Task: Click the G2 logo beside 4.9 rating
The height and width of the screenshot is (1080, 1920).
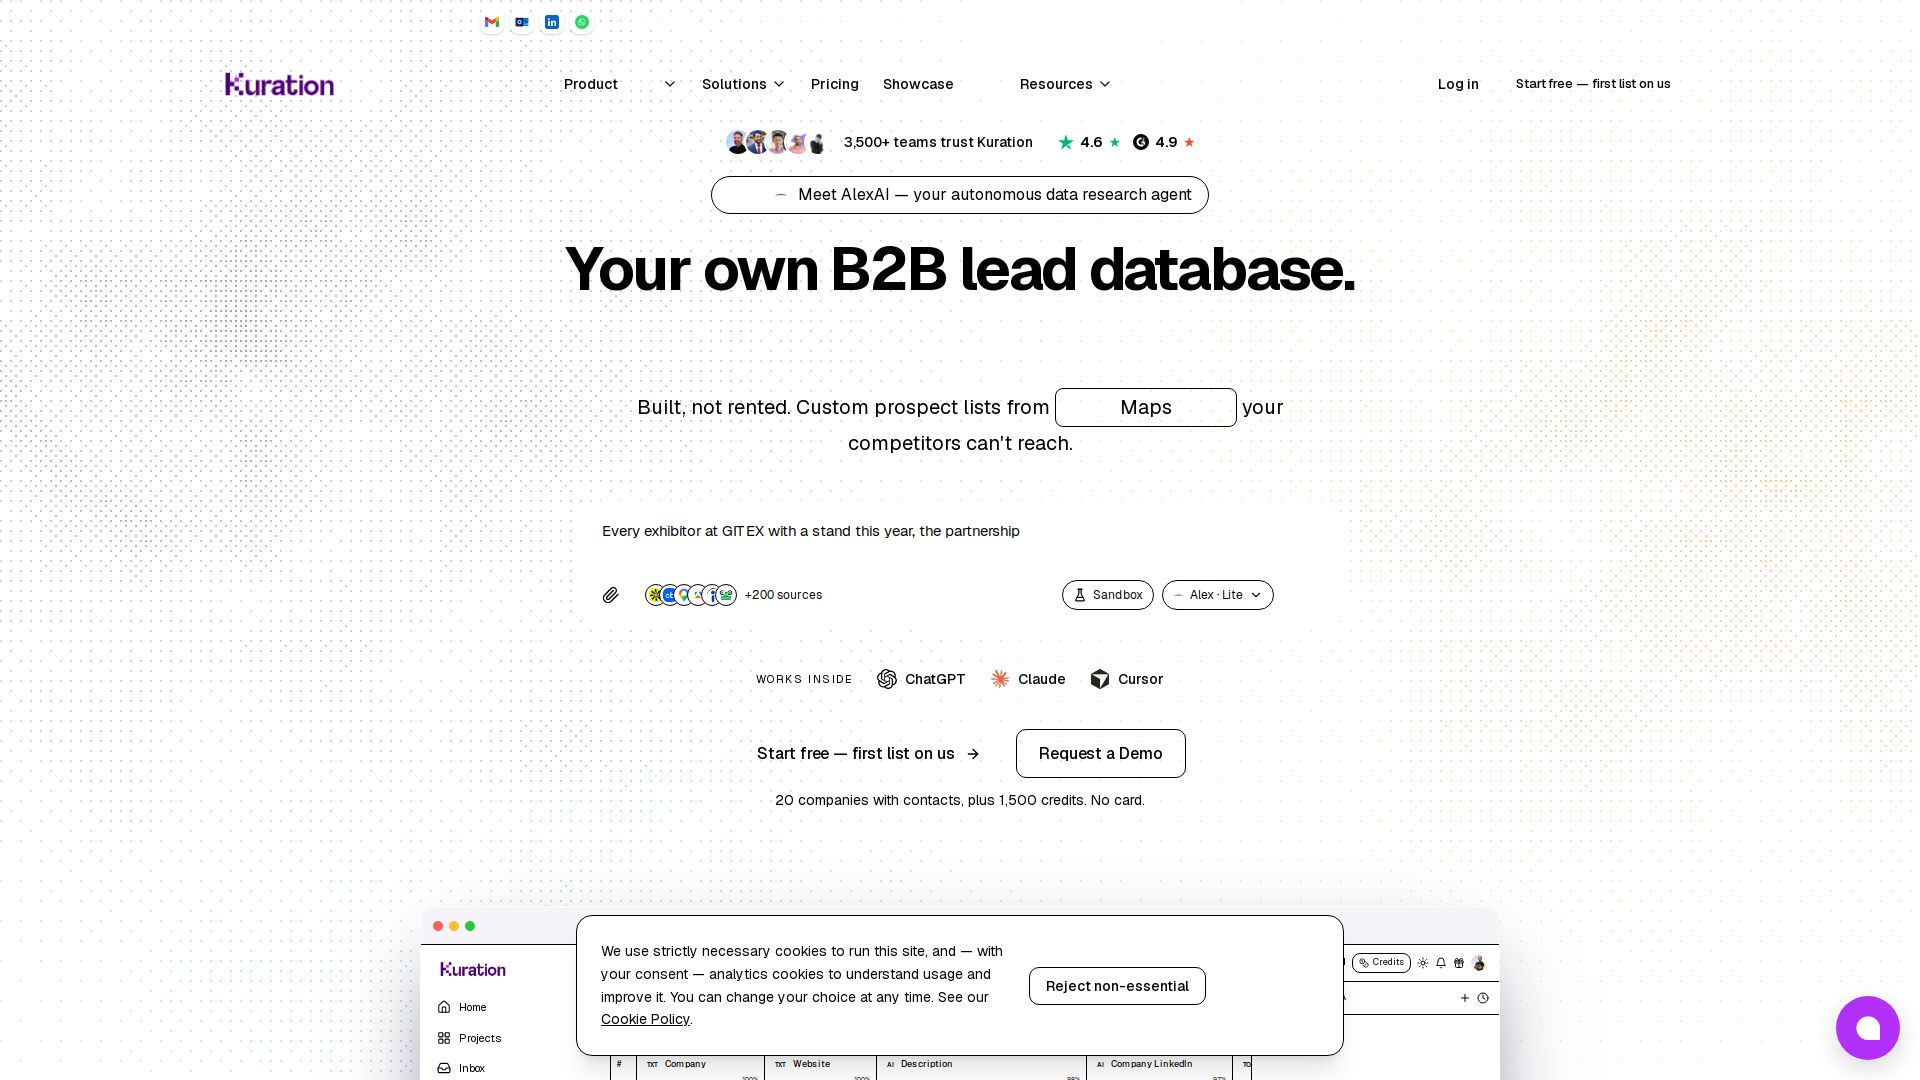Action: (1141, 142)
